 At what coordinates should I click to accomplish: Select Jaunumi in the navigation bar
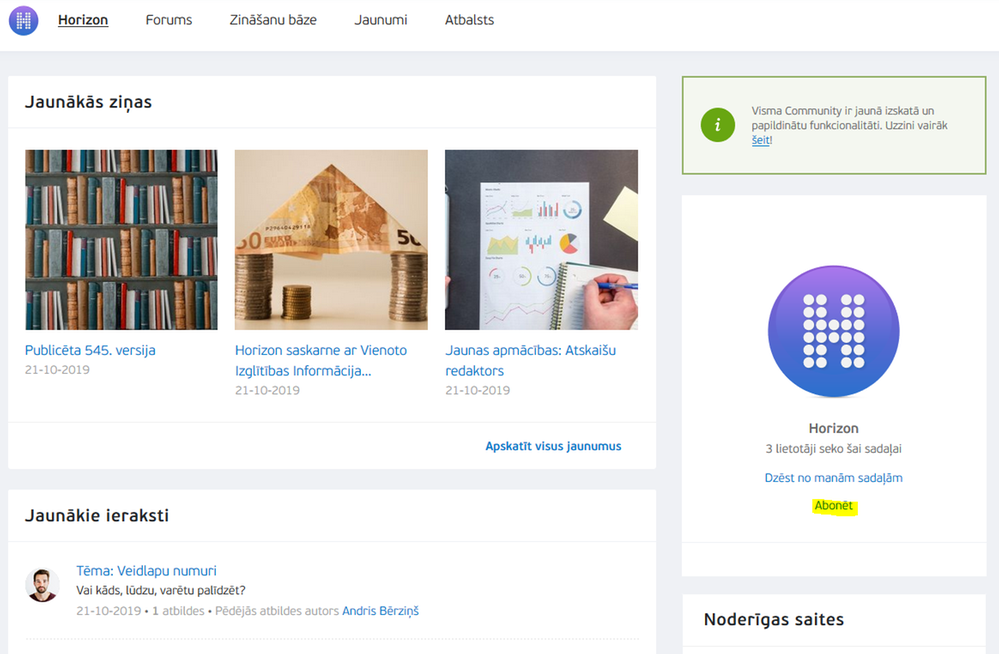(x=380, y=20)
